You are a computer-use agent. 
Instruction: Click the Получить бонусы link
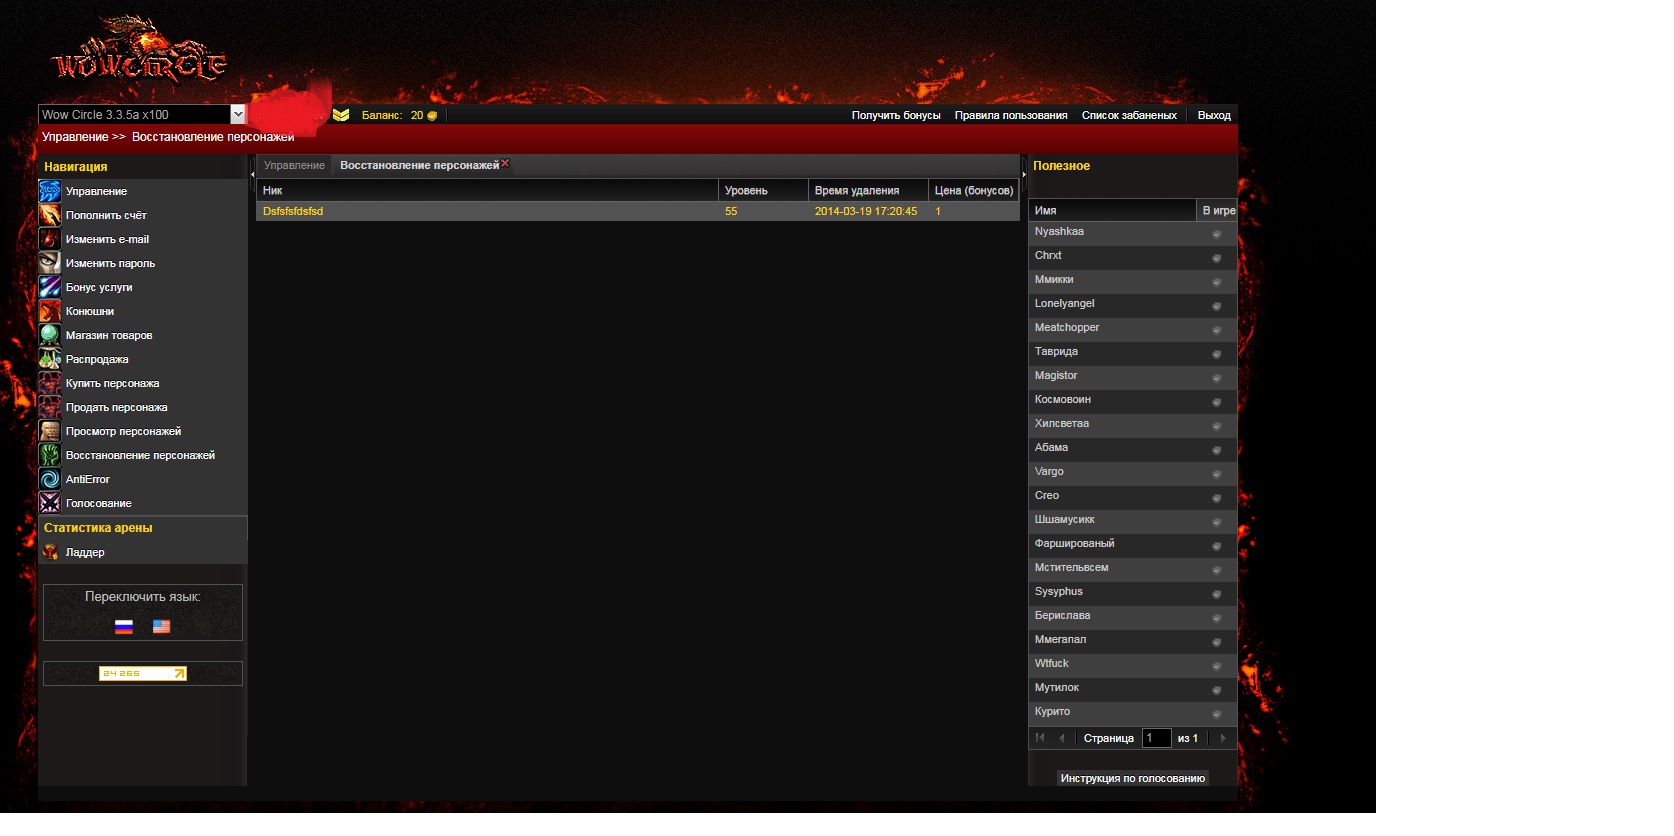coord(895,115)
